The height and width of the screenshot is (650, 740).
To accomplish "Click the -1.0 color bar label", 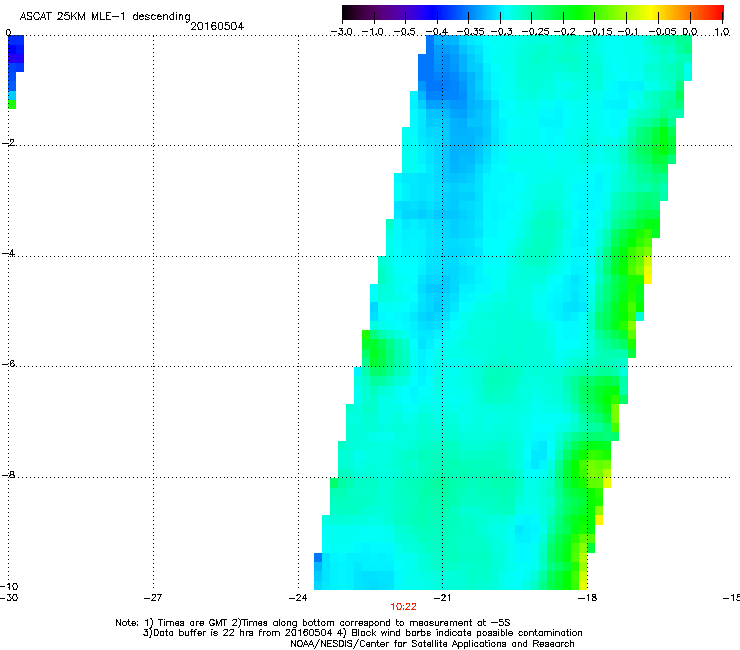I will [373, 32].
